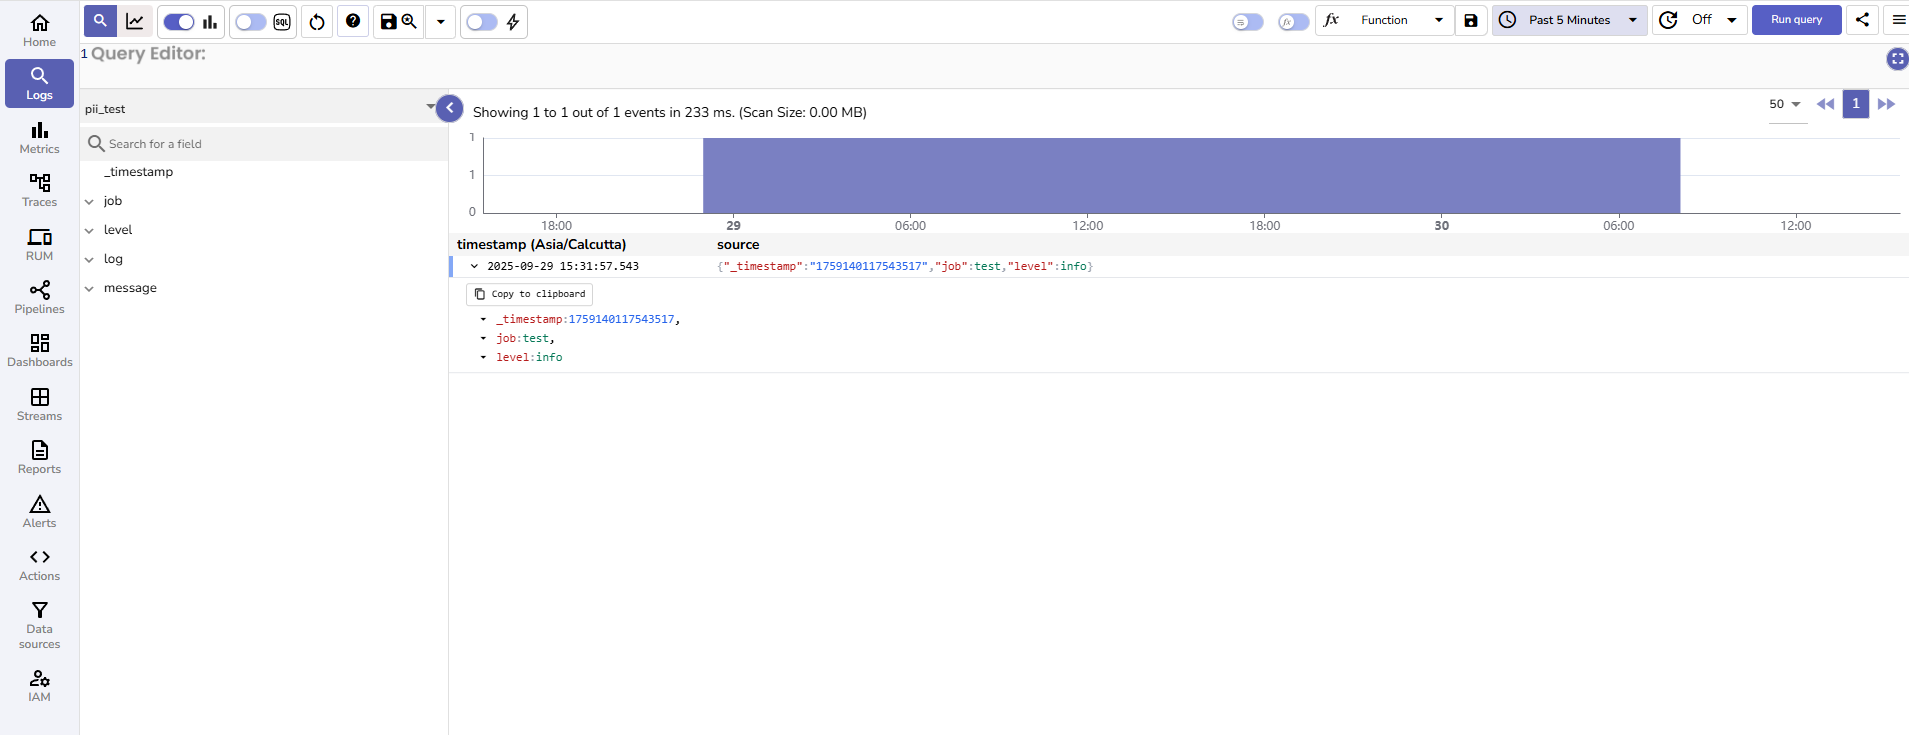
Task: Open the help question mark icon
Action: click(x=353, y=21)
